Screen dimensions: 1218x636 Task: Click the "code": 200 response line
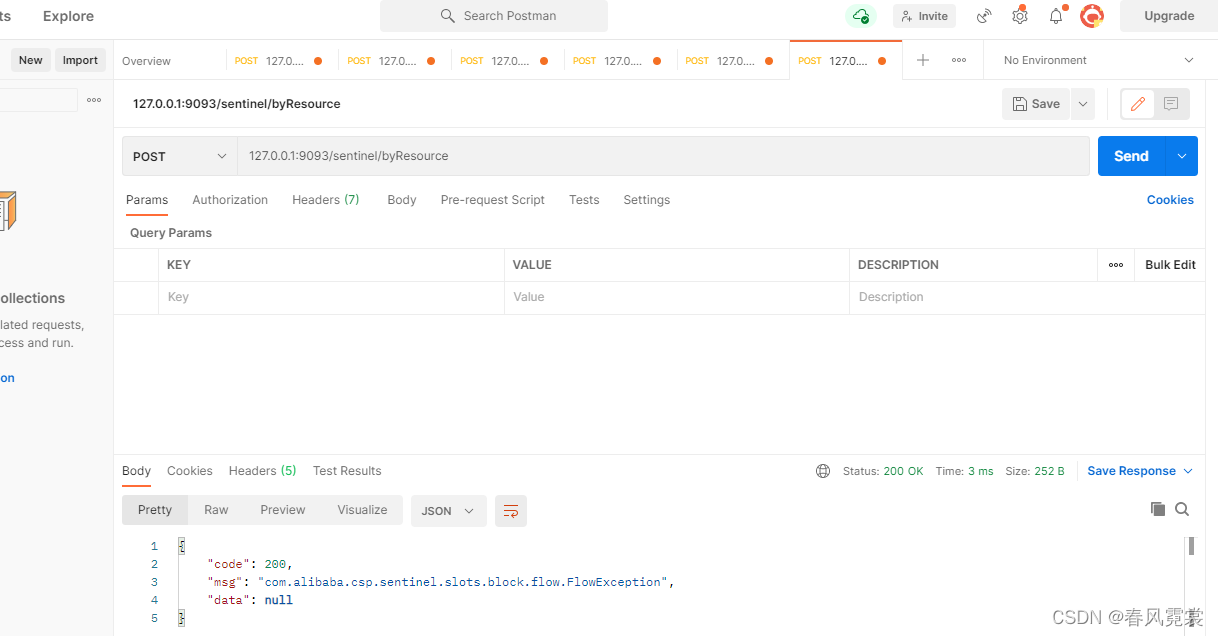pos(250,564)
